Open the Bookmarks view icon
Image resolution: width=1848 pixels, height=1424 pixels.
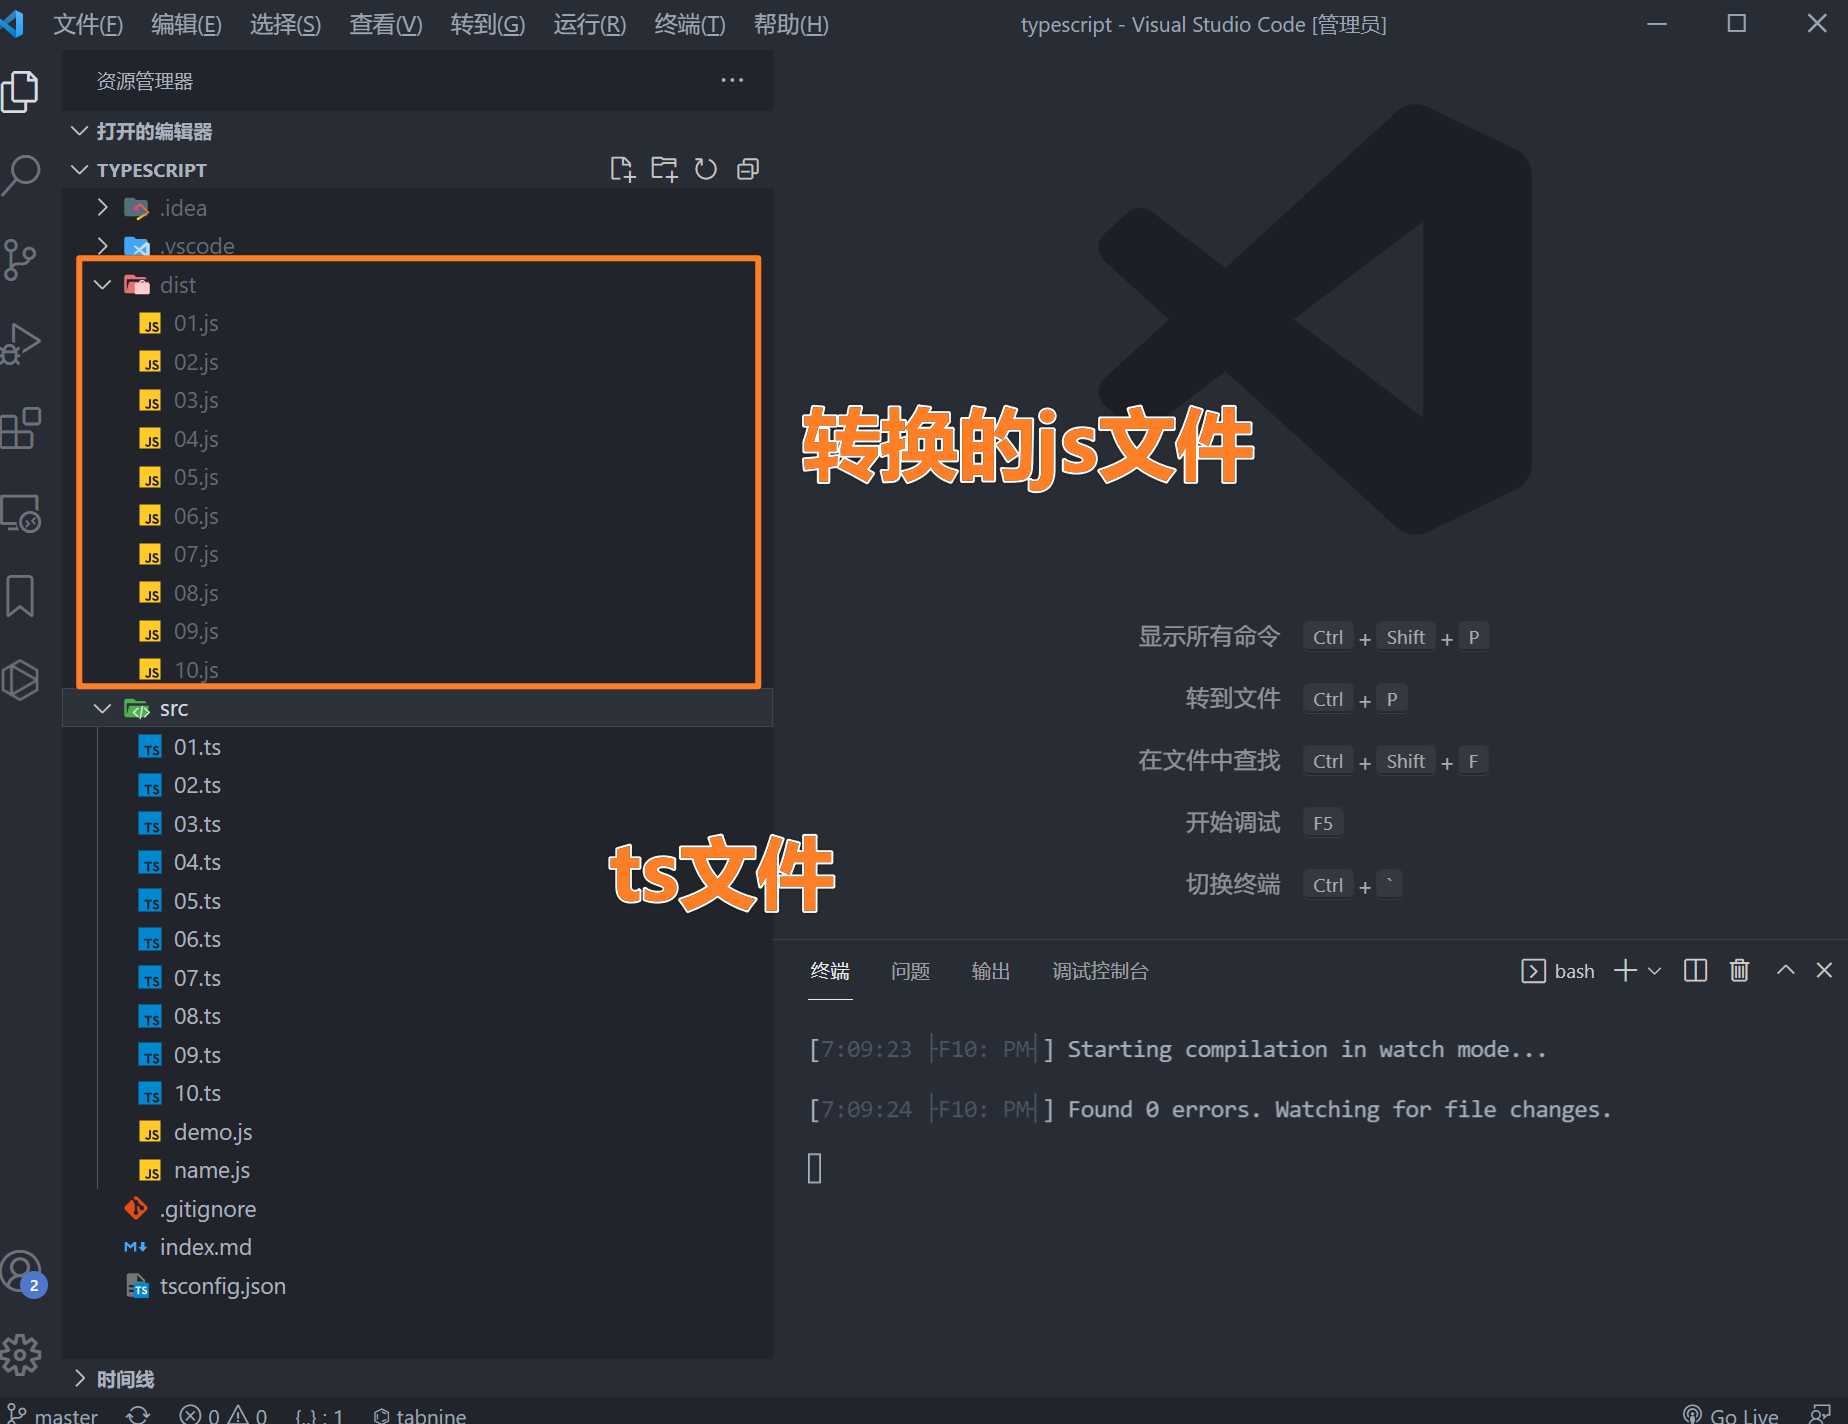[x=20, y=596]
